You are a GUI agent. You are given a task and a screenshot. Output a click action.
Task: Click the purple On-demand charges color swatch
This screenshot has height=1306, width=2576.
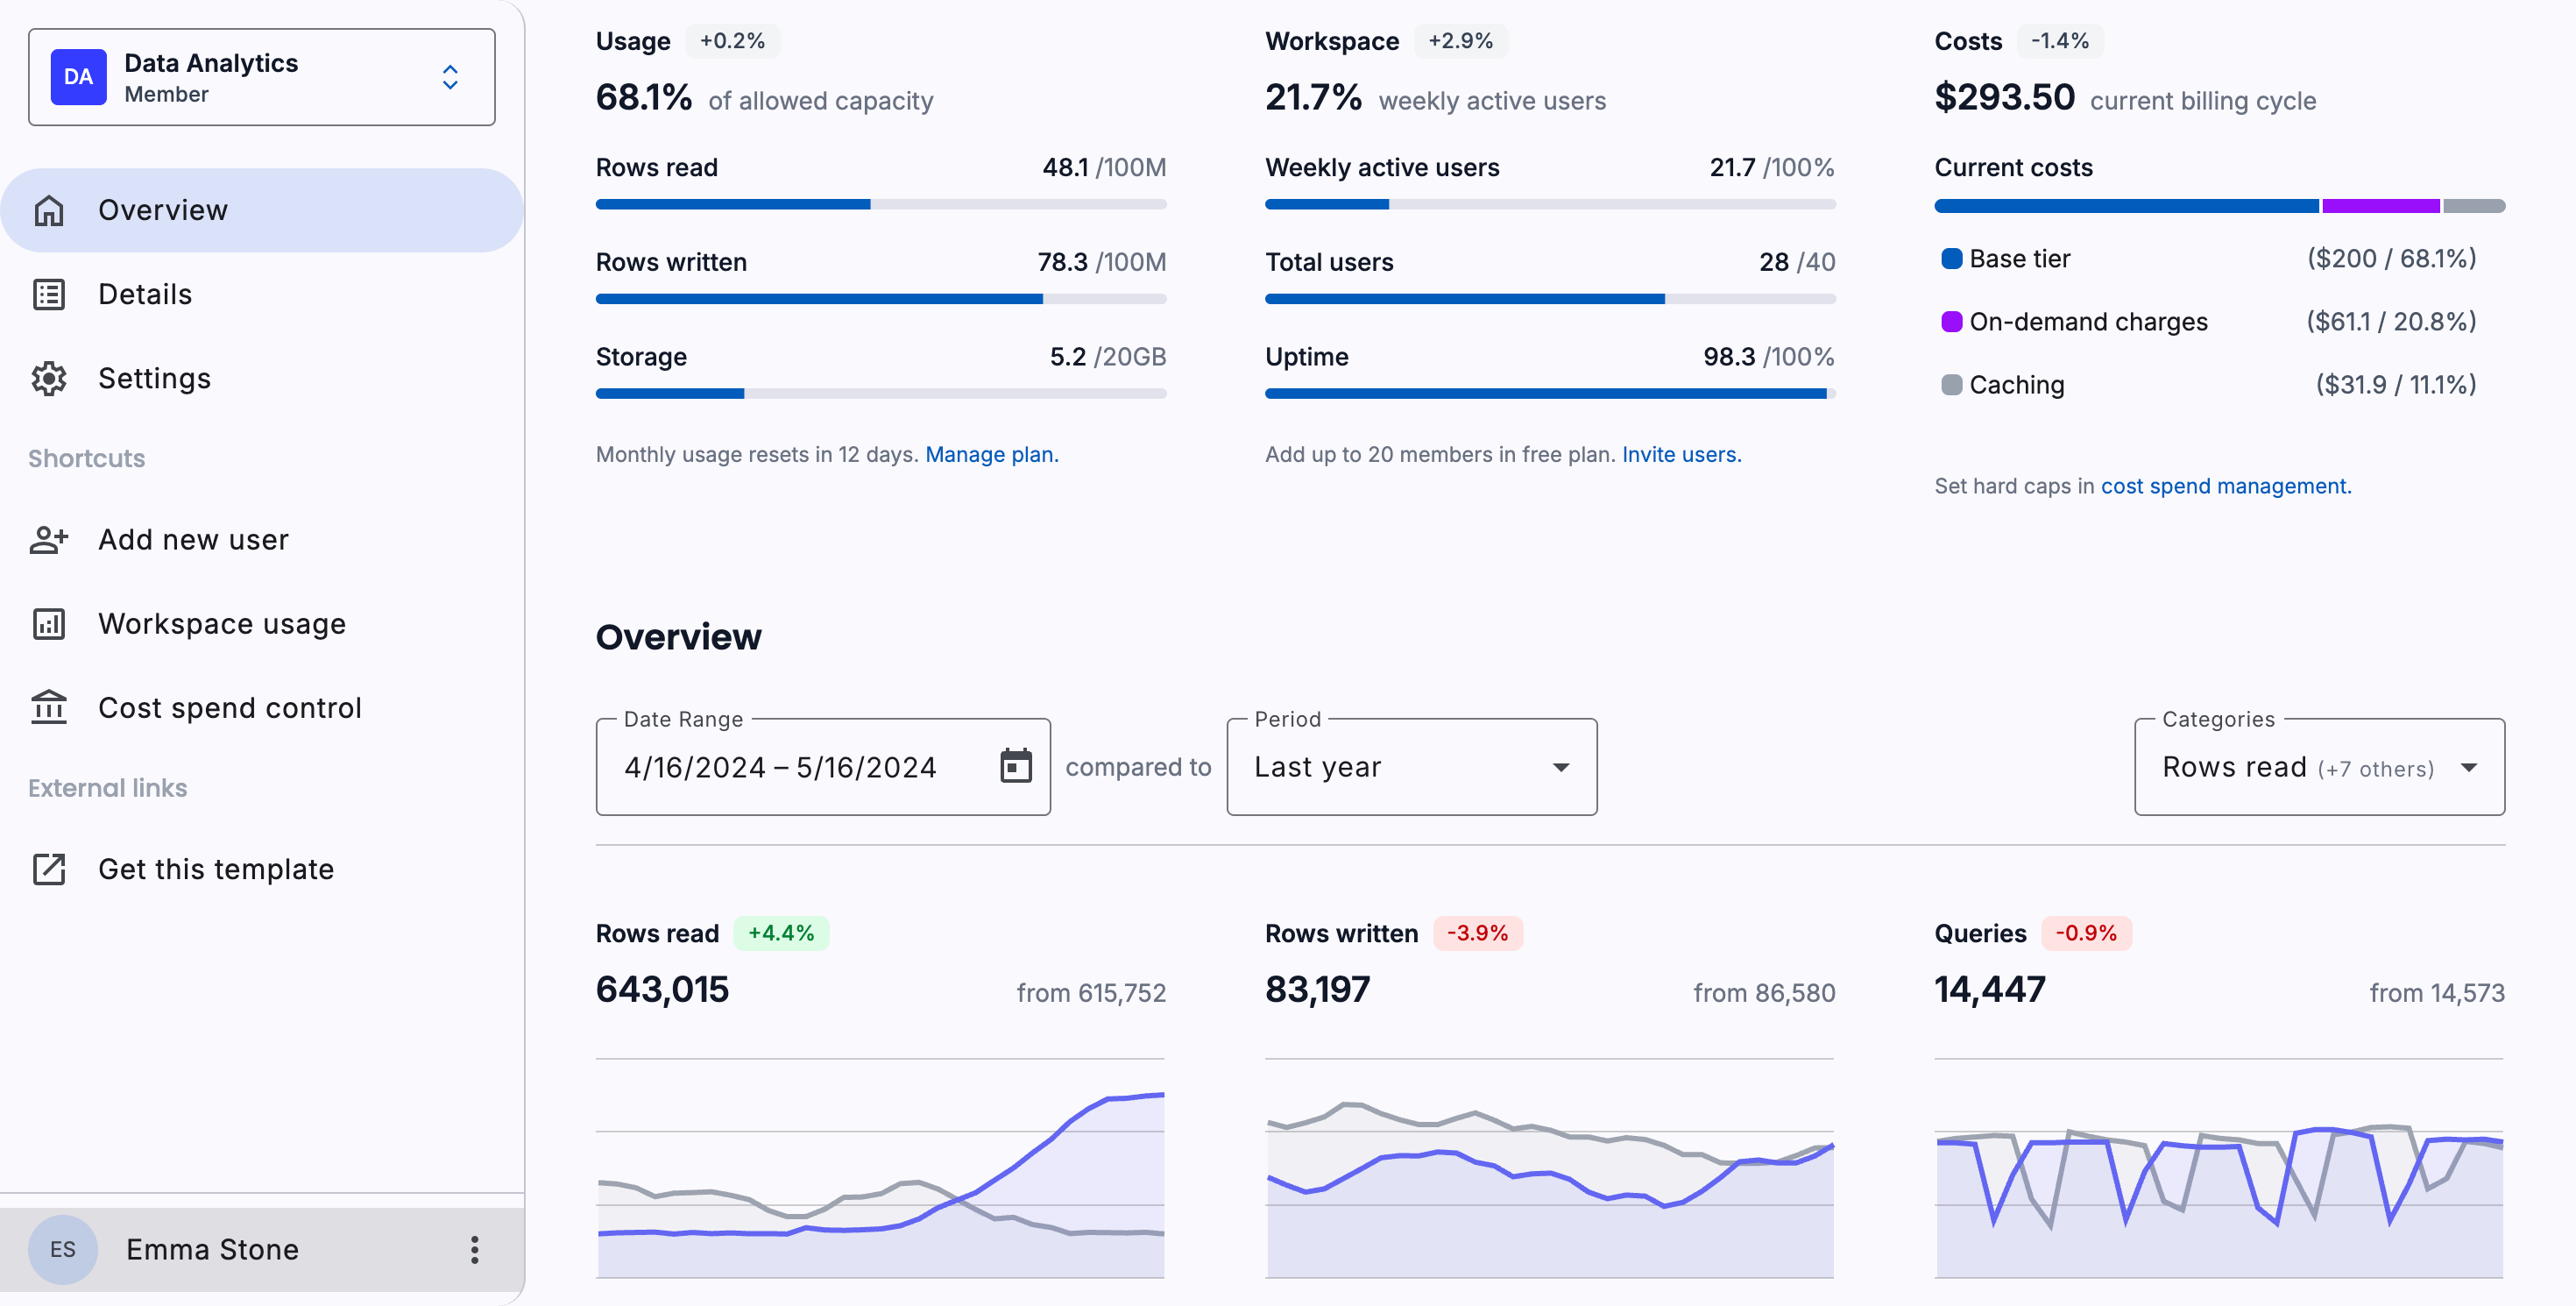(x=1950, y=322)
